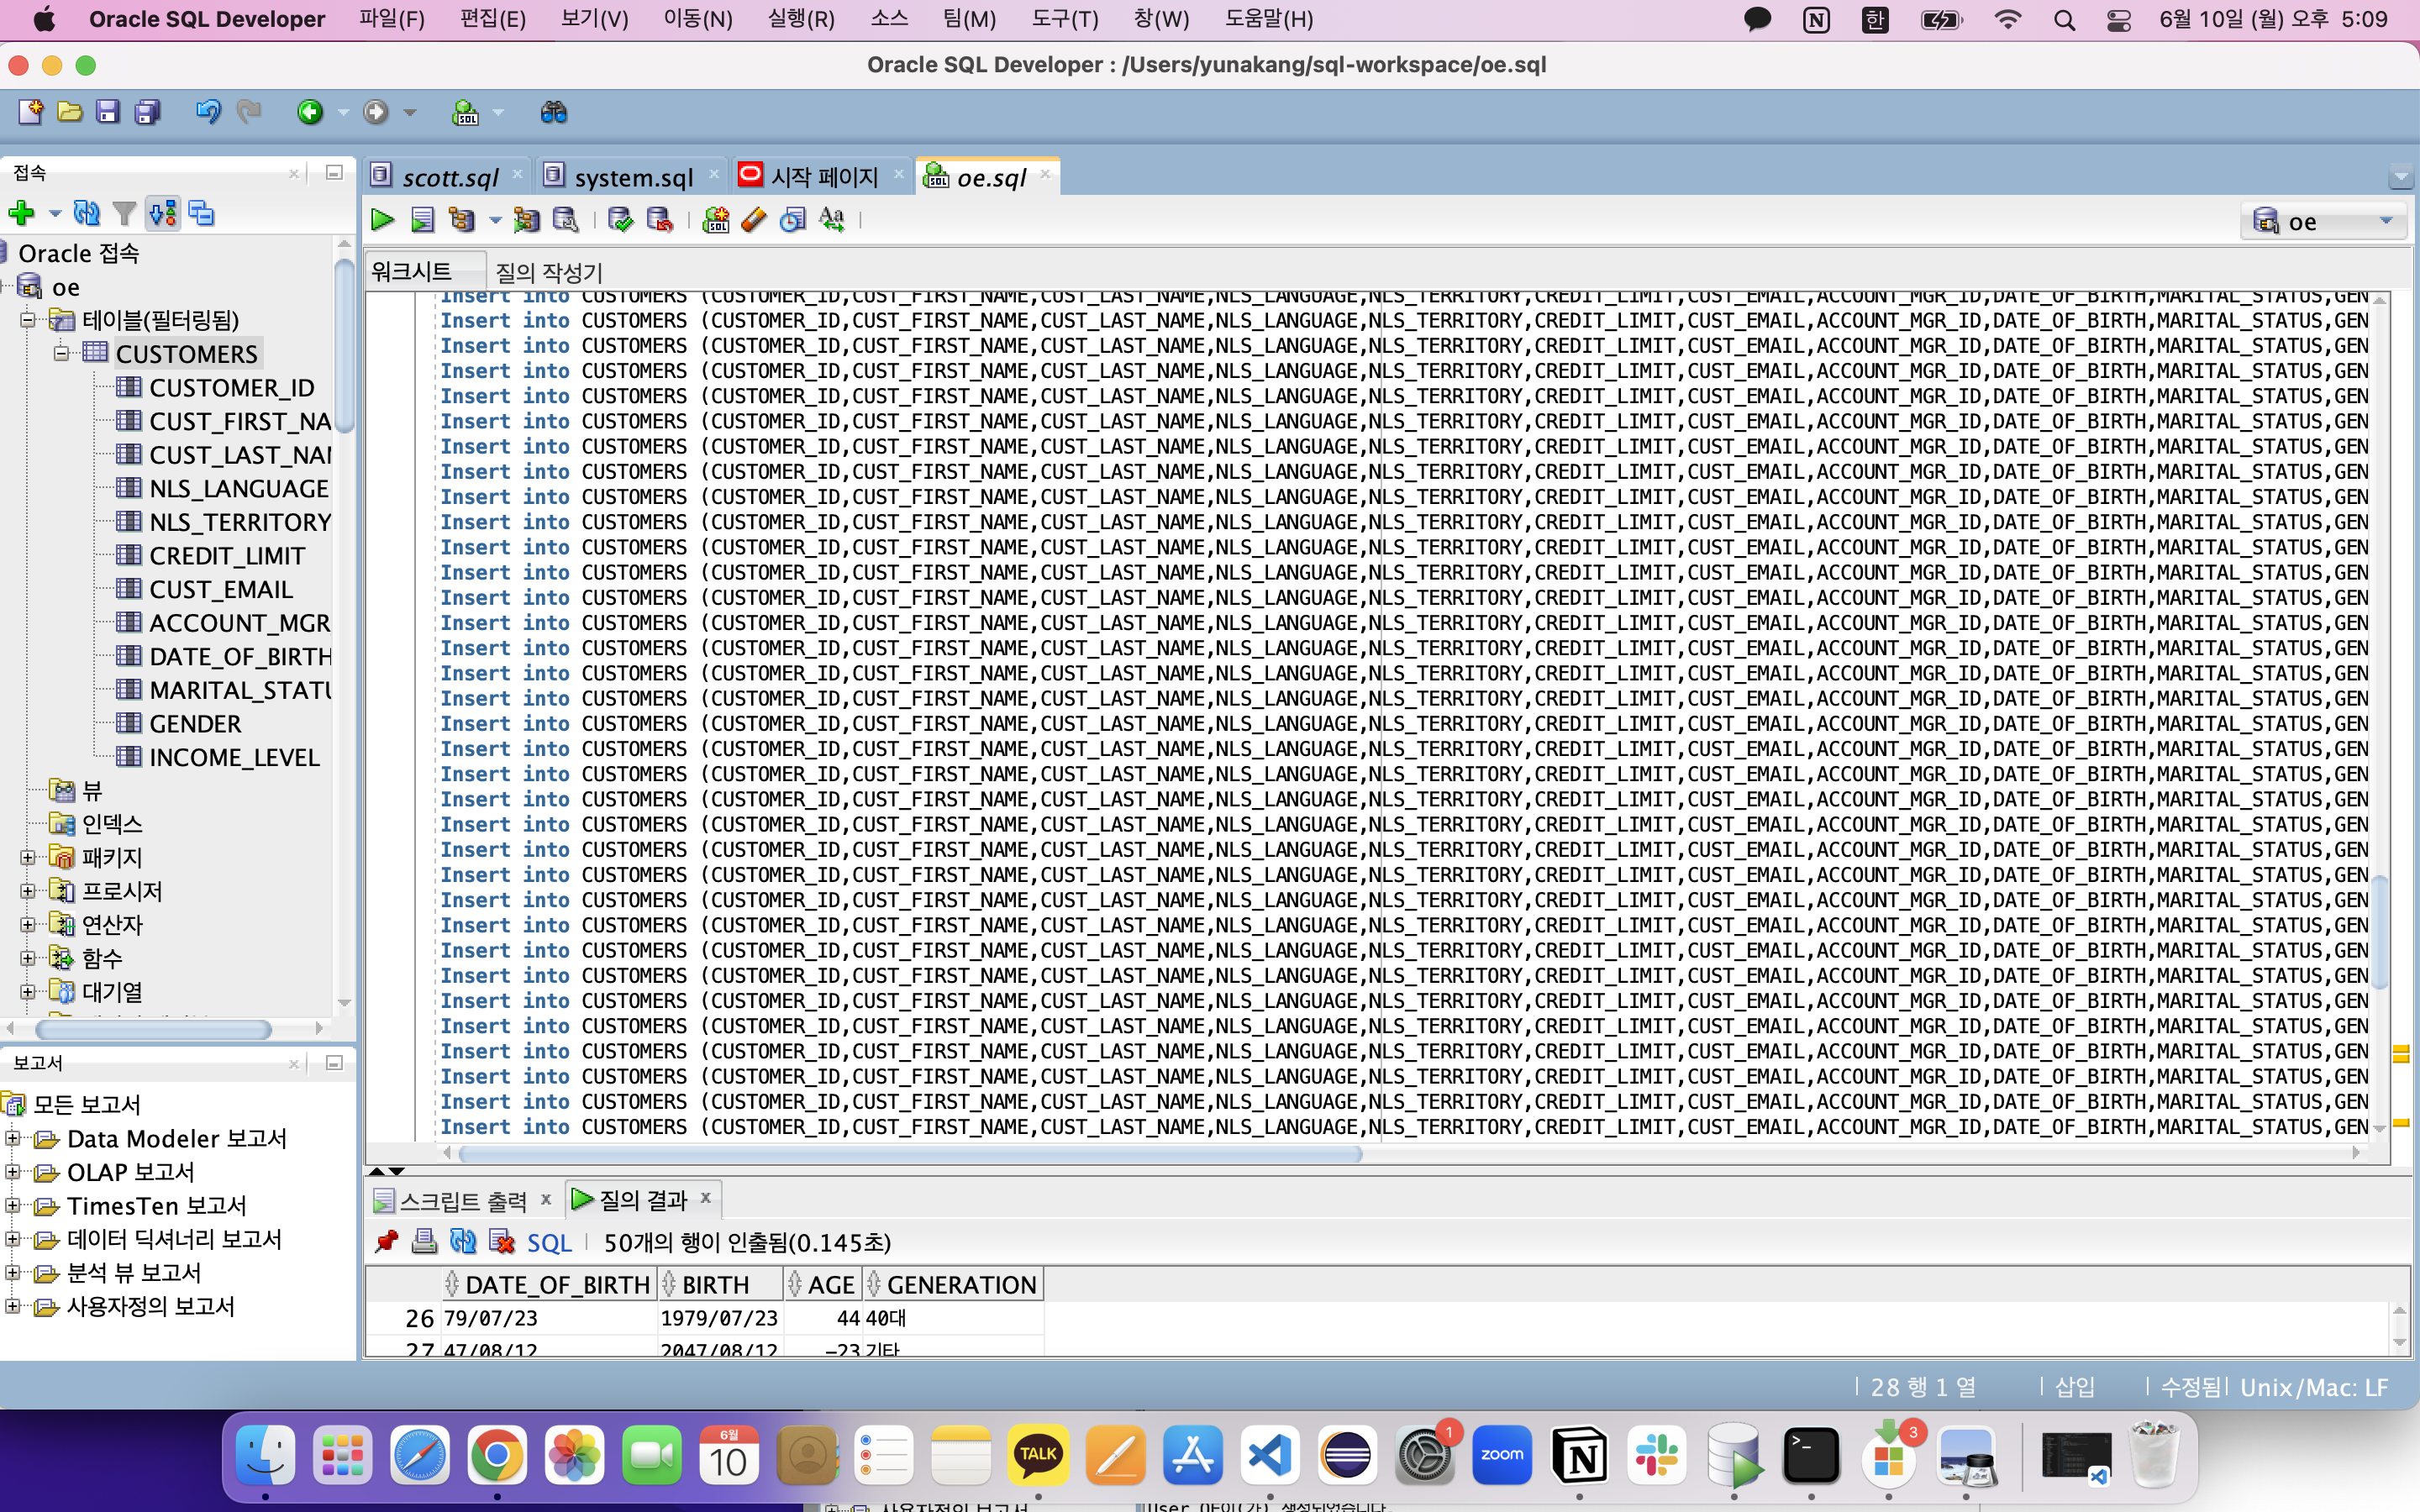The width and height of the screenshot is (2420, 1512).
Task: Commit changes with the database checkmark icon
Action: pyautogui.click(x=620, y=220)
